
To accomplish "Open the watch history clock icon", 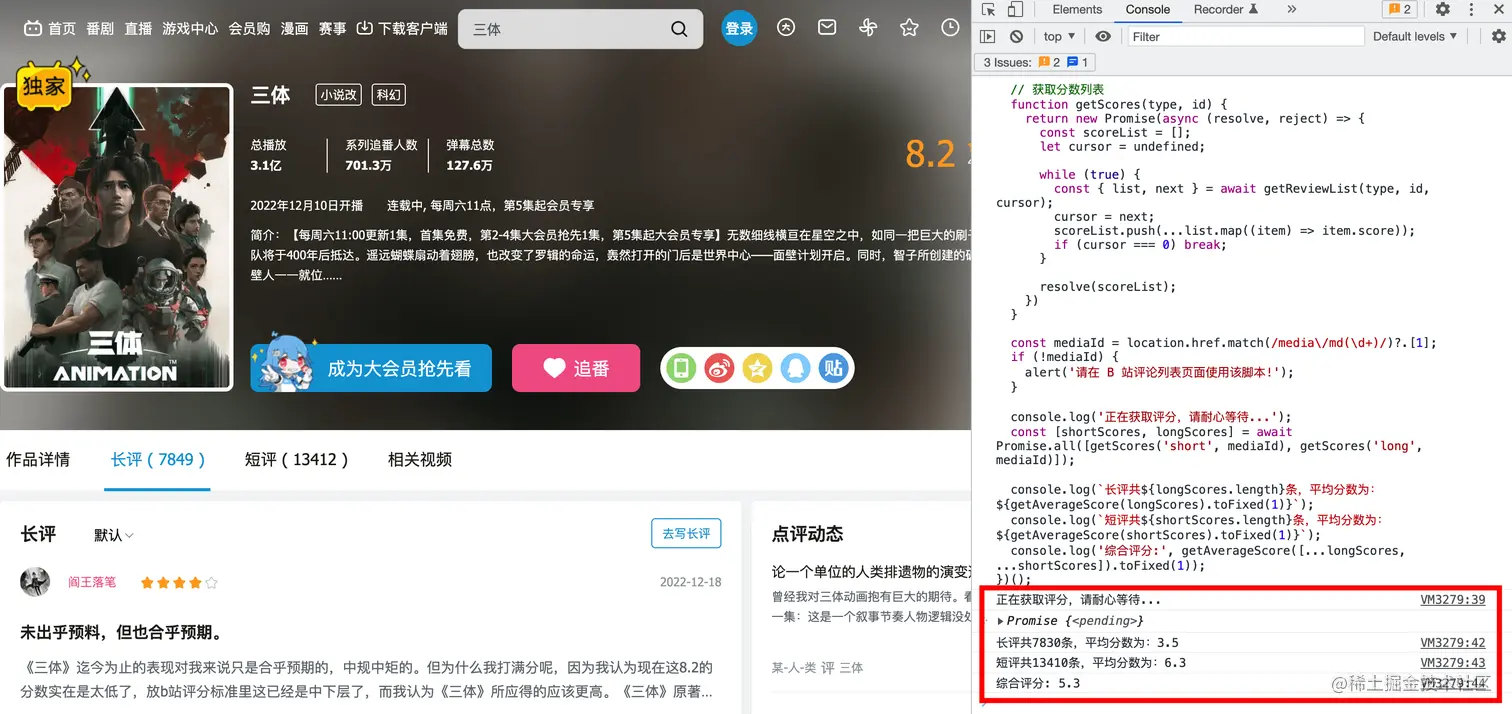I will [950, 28].
